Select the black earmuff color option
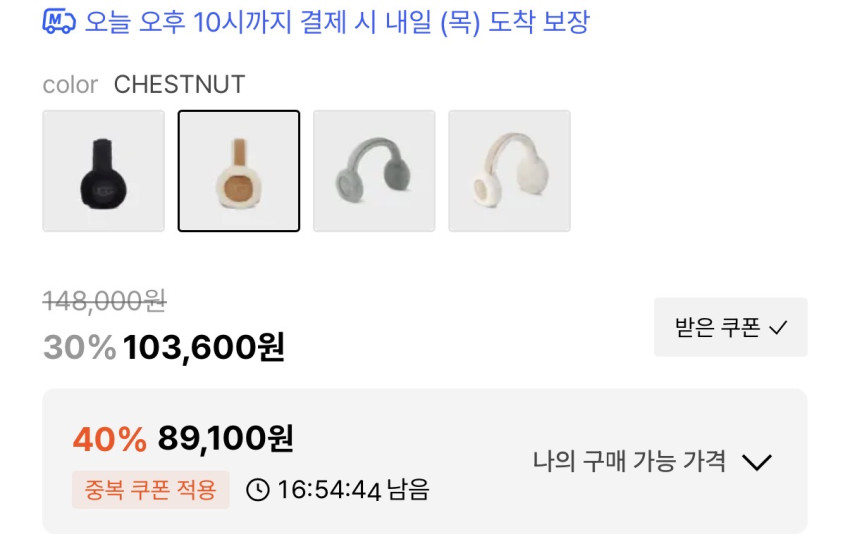Viewport: 850px width, 558px height. pyautogui.click(x=103, y=171)
